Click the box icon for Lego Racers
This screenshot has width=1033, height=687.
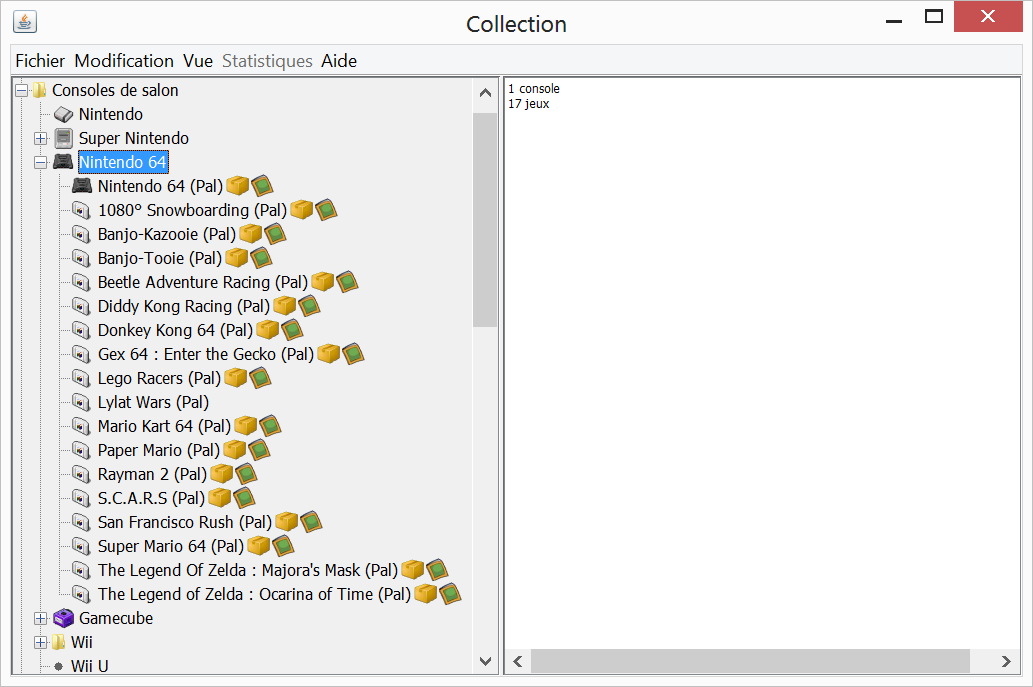click(x=235, y=377)
